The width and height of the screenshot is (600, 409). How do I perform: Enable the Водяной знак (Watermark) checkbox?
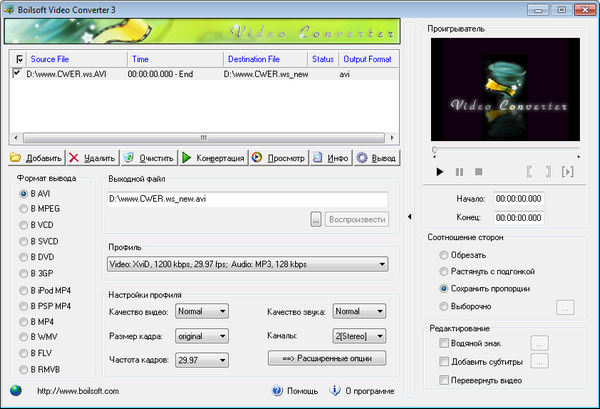(x=444, y=343)
